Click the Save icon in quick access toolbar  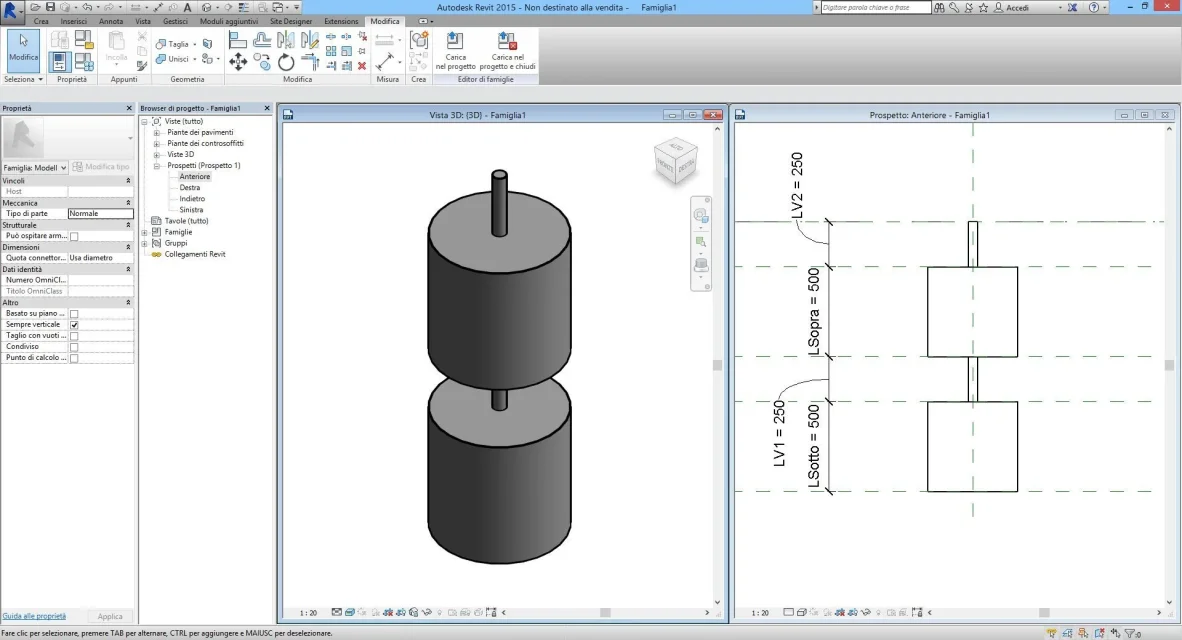click(51, 7)
